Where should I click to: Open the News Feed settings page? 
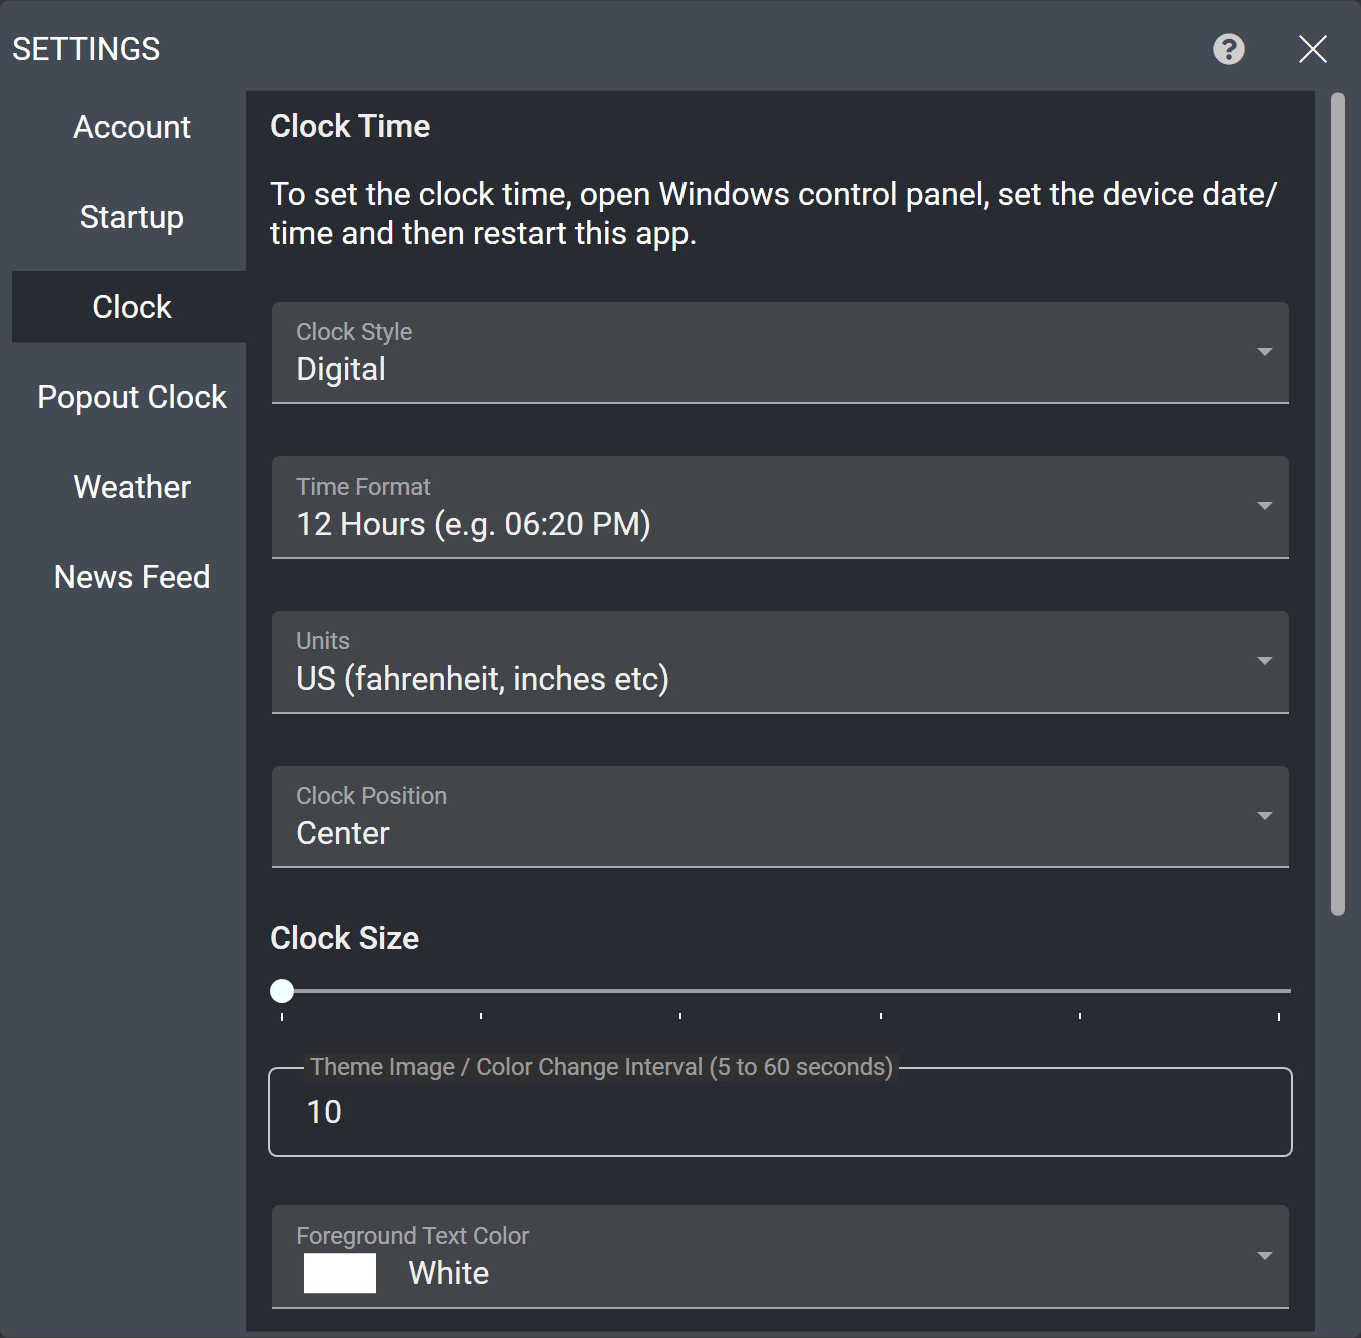tap(131, 576)
